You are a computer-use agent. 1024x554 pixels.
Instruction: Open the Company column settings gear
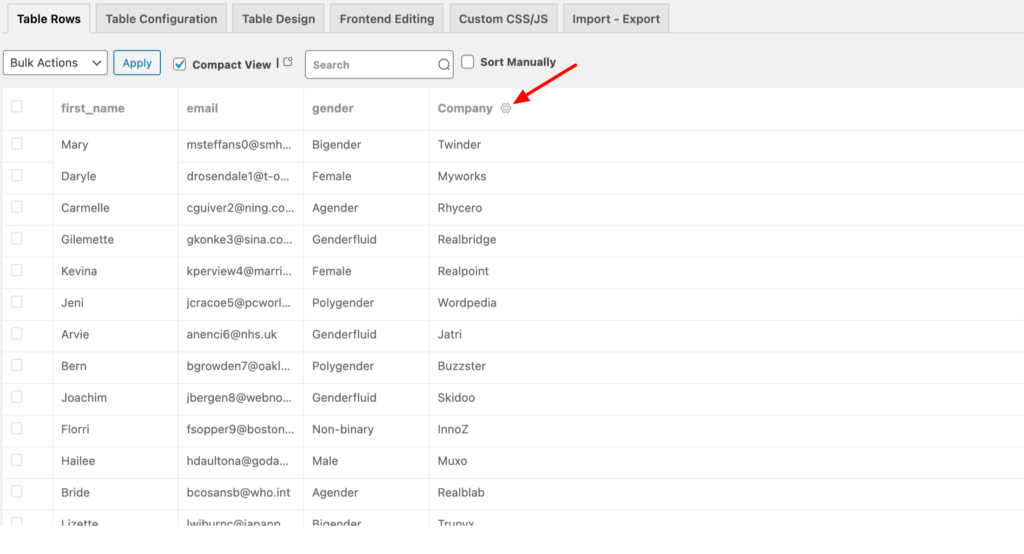point(506,108)
